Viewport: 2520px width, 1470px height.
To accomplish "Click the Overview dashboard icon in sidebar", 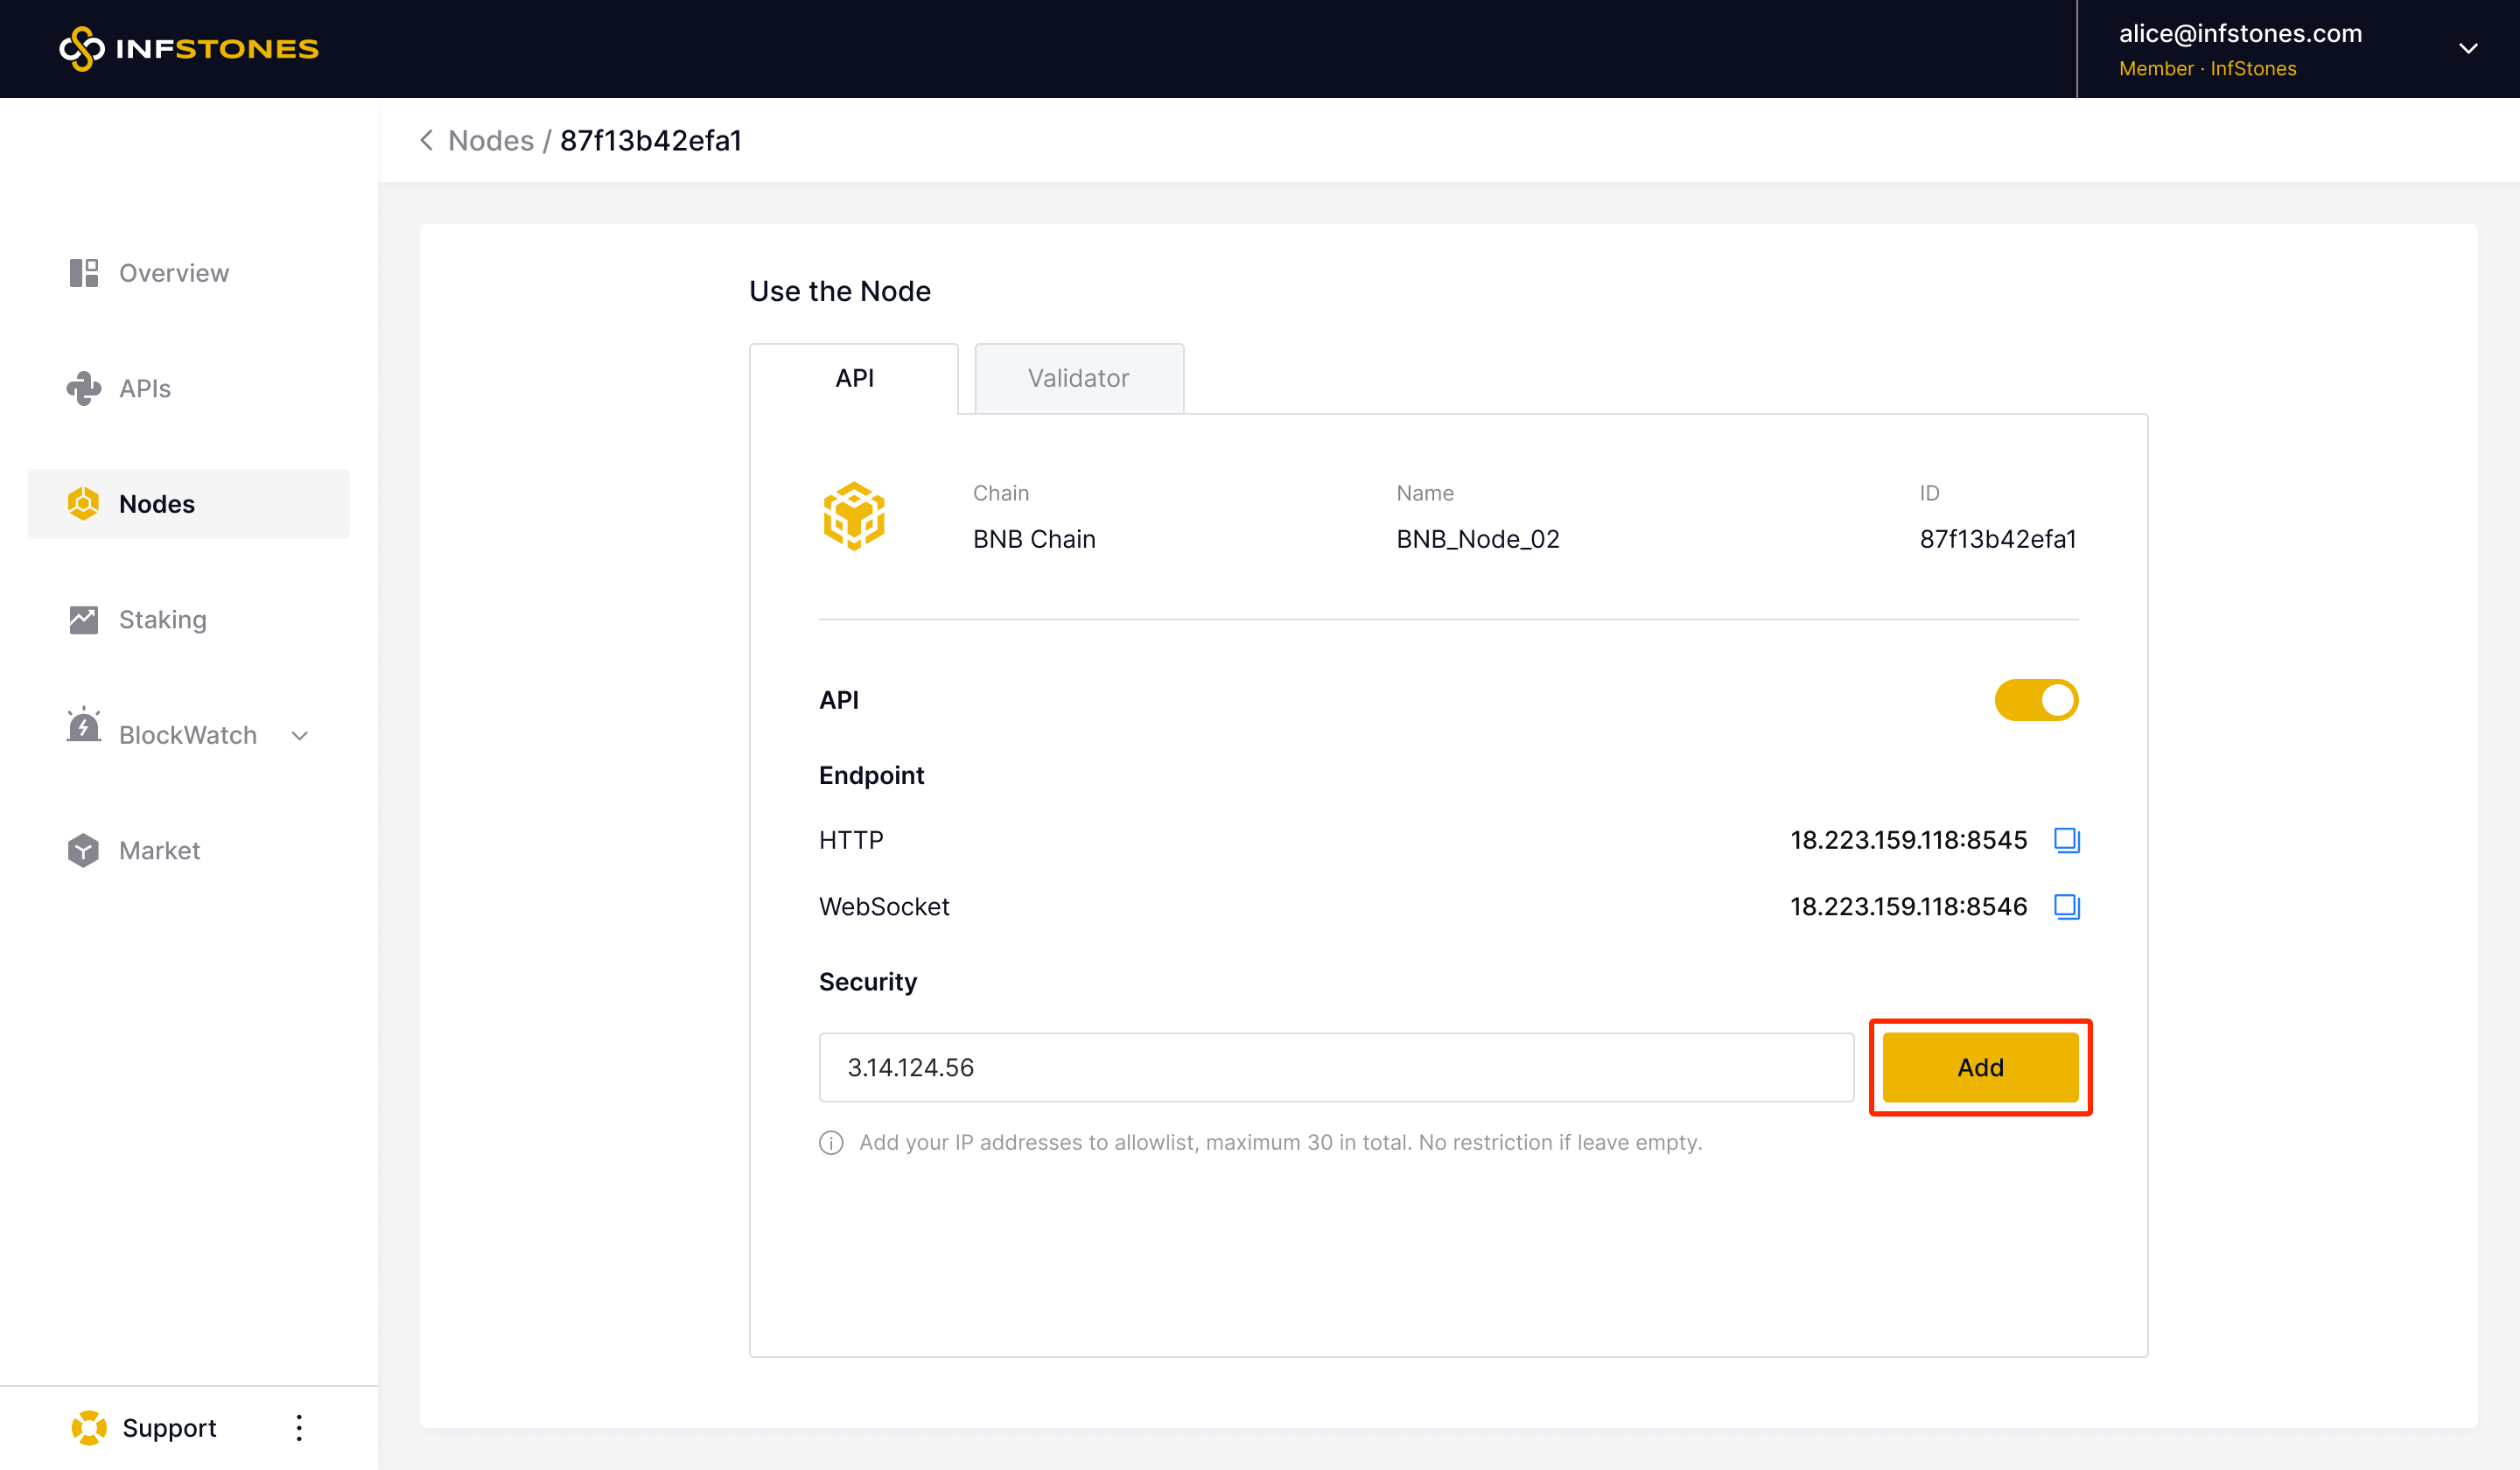I will click(x=84, y=273).
